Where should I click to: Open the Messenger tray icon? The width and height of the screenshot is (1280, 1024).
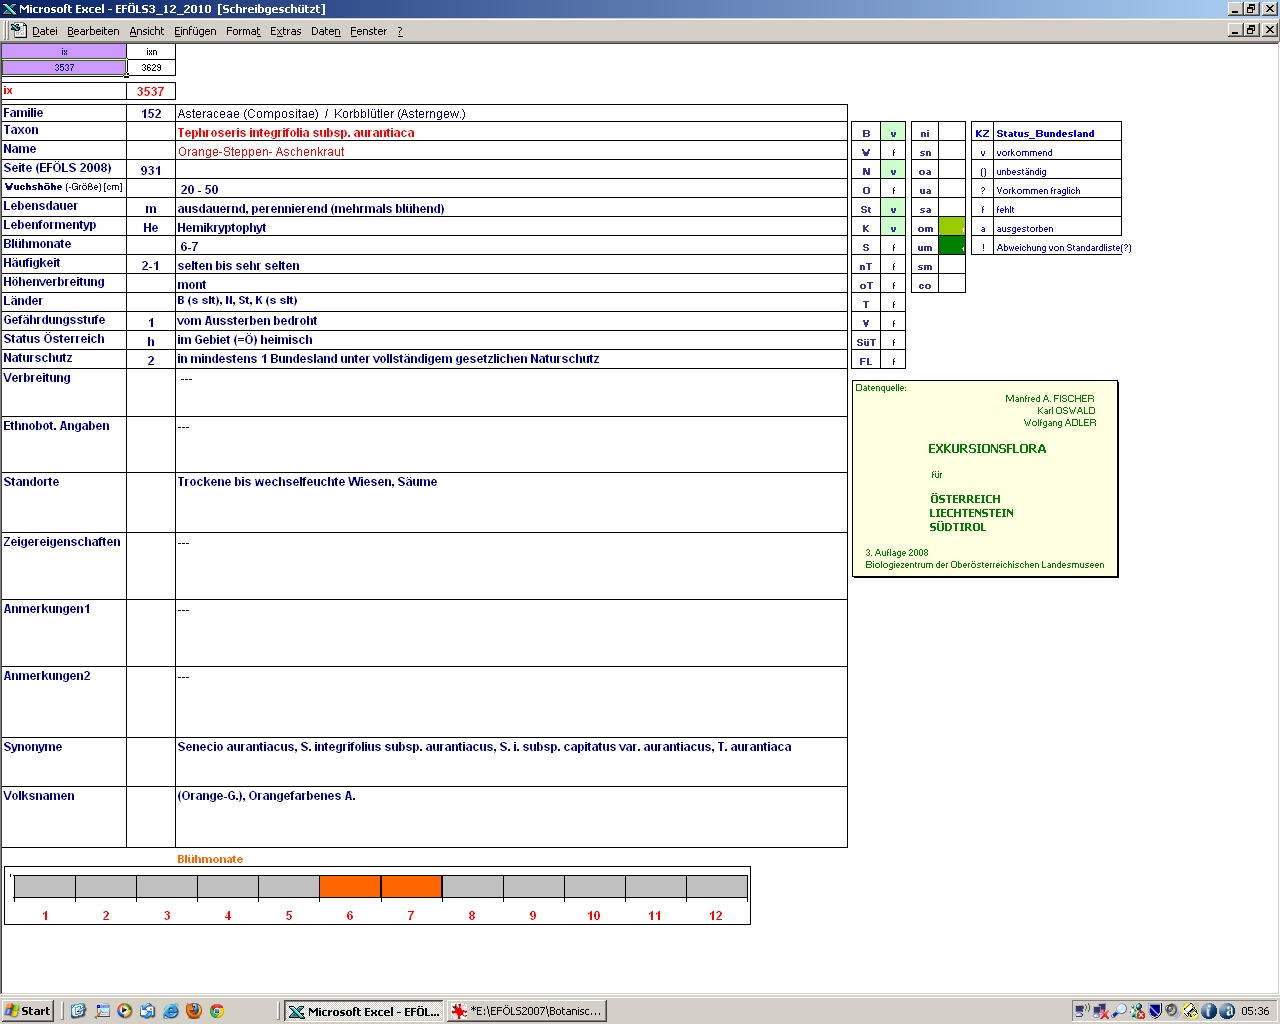click(x=1137, y=1011)
